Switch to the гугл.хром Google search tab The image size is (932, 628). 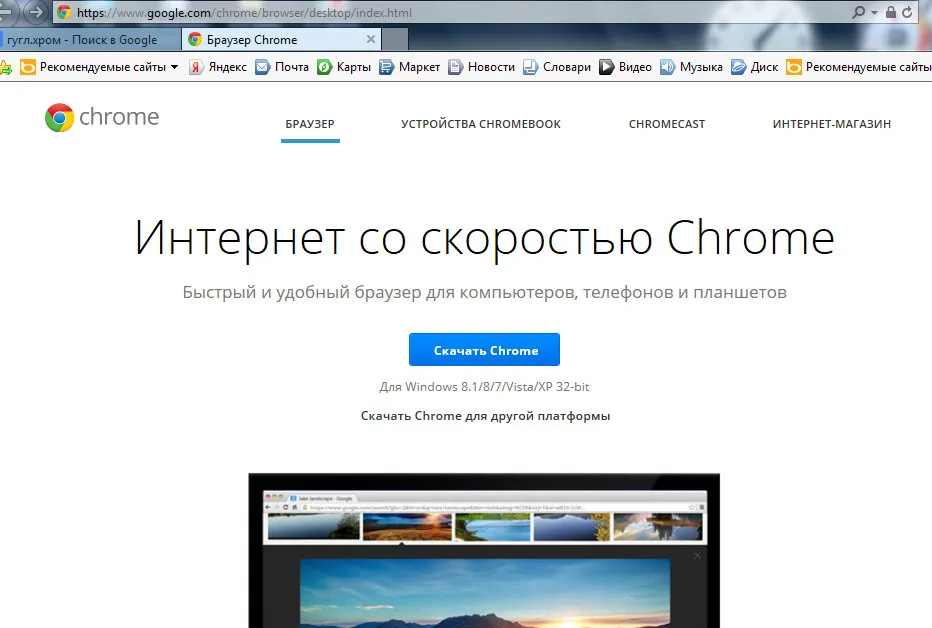pos(89,40)
